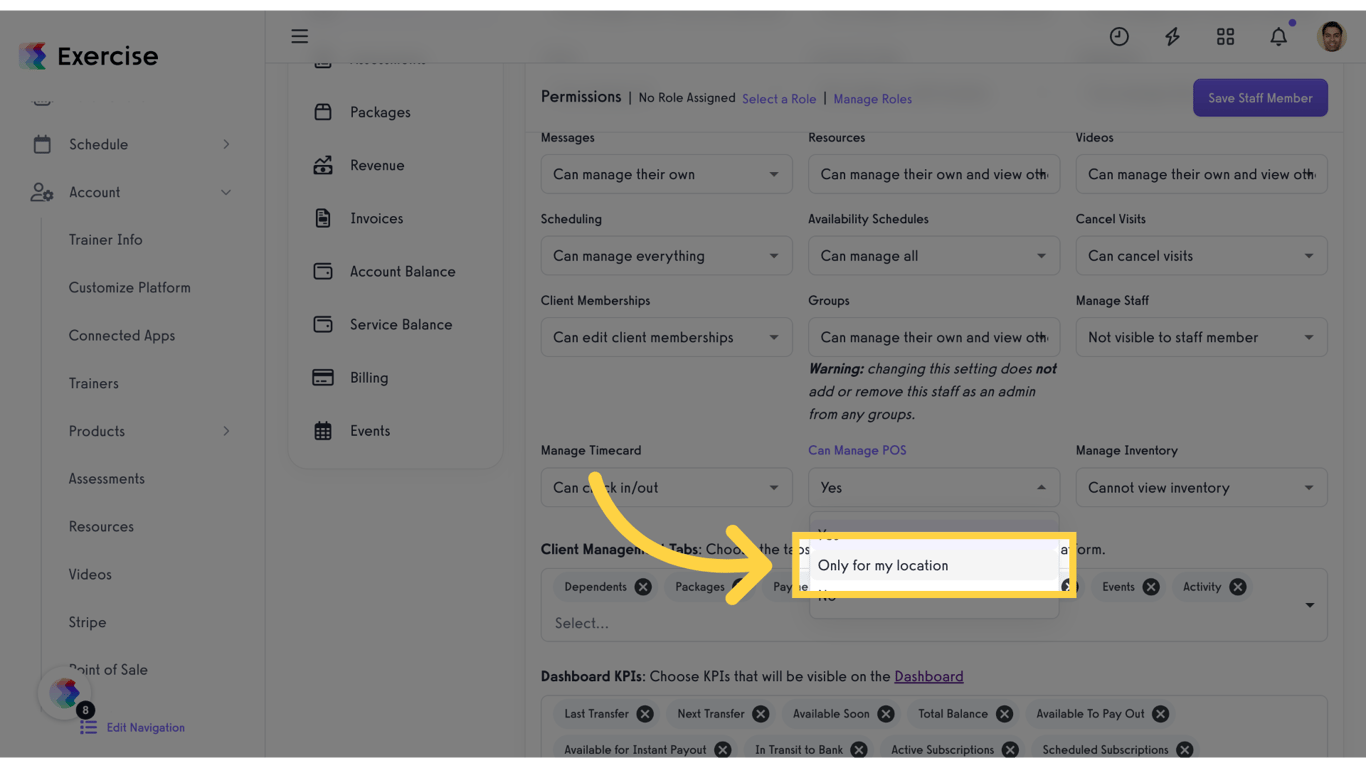Follow the Dashboard link
Image resolution: width=1366 pixels, height=768 pixels.
pyautogui.click(x=929, y=677)
